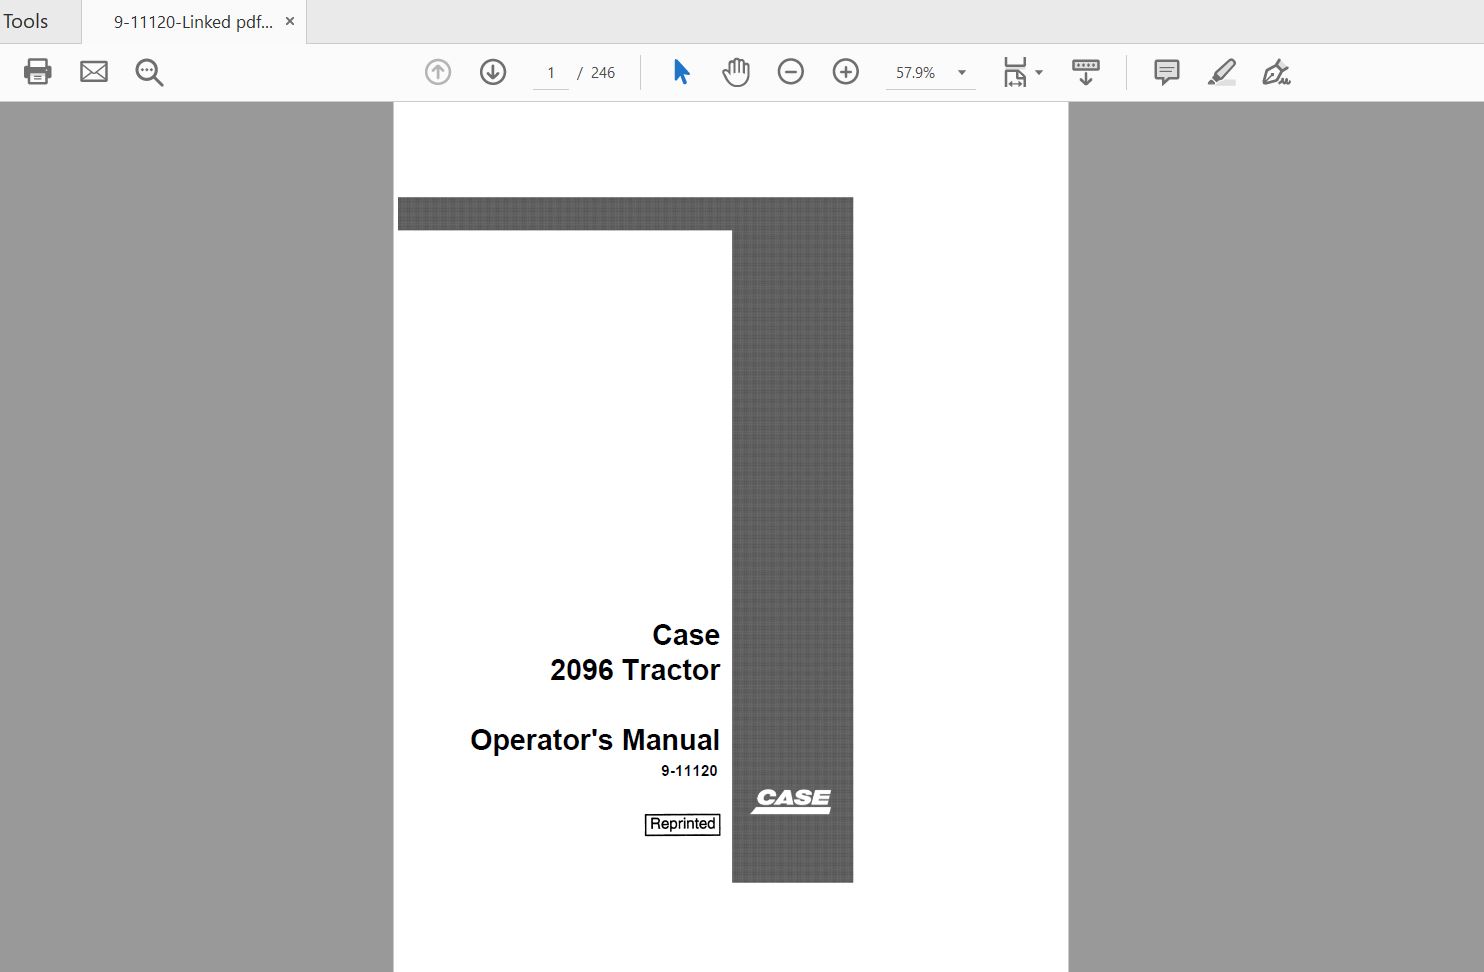The height and width of the screenshot is (972, 1484).
Task: Click the 'Operator's Manual' title text
Action: pyautogui.click(x=595, y=740)
